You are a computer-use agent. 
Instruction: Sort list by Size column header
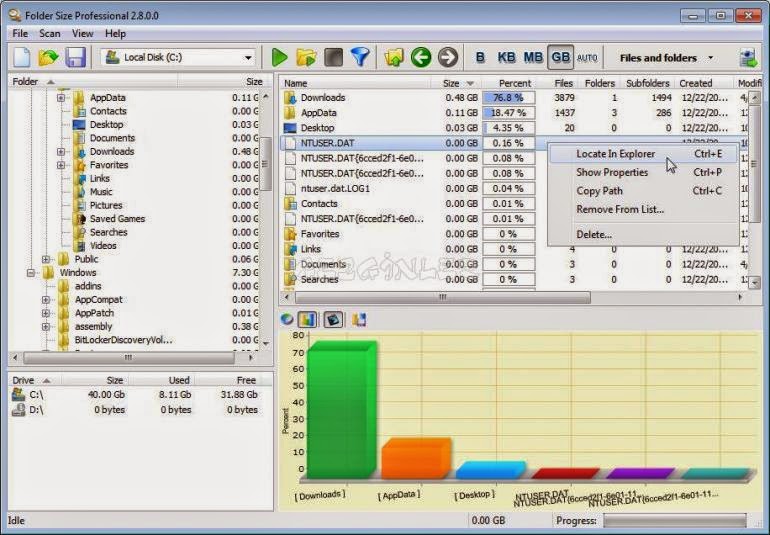click(456, 83)
